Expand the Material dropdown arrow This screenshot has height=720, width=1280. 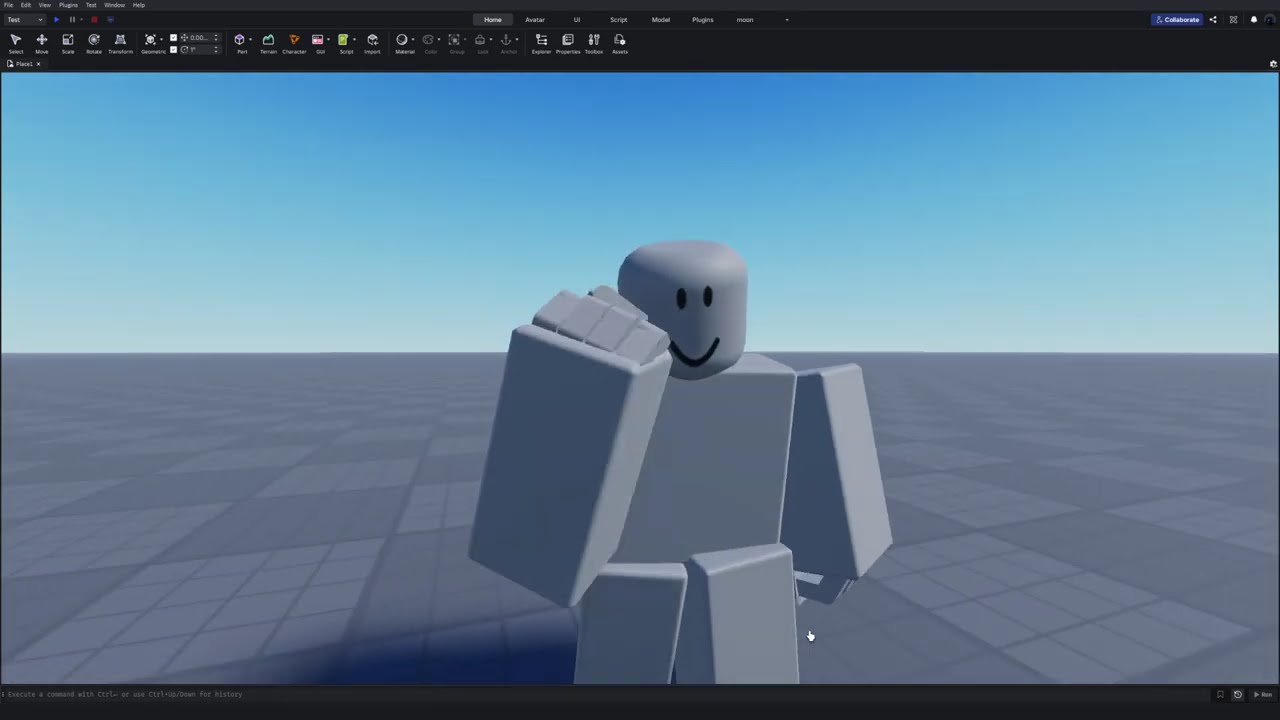tap(413, 40)
